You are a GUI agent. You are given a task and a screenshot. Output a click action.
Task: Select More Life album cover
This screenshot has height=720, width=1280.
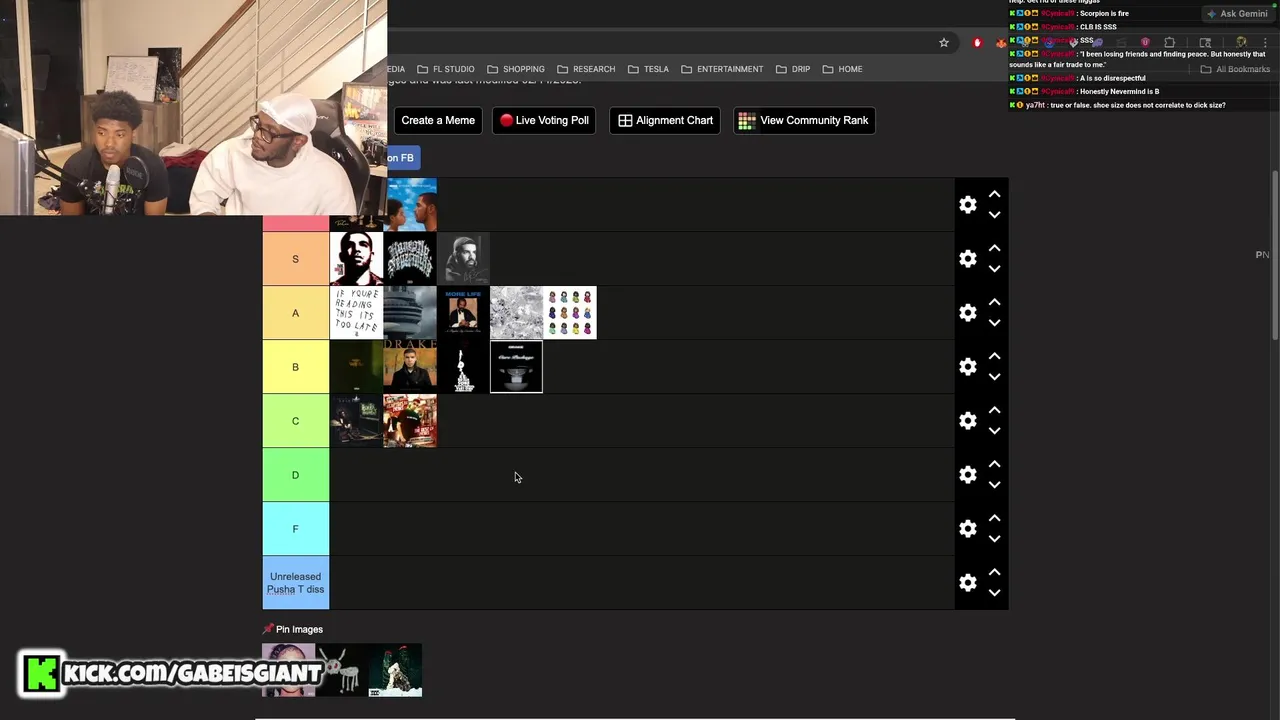coord(463,313)
